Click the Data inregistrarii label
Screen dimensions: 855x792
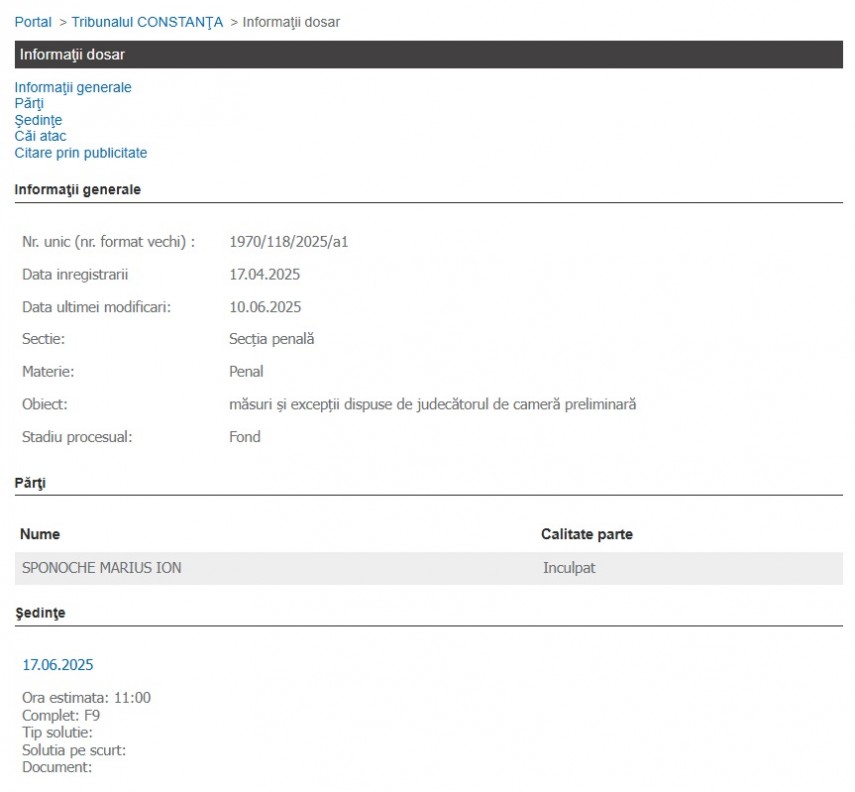(x=75, y=274)
